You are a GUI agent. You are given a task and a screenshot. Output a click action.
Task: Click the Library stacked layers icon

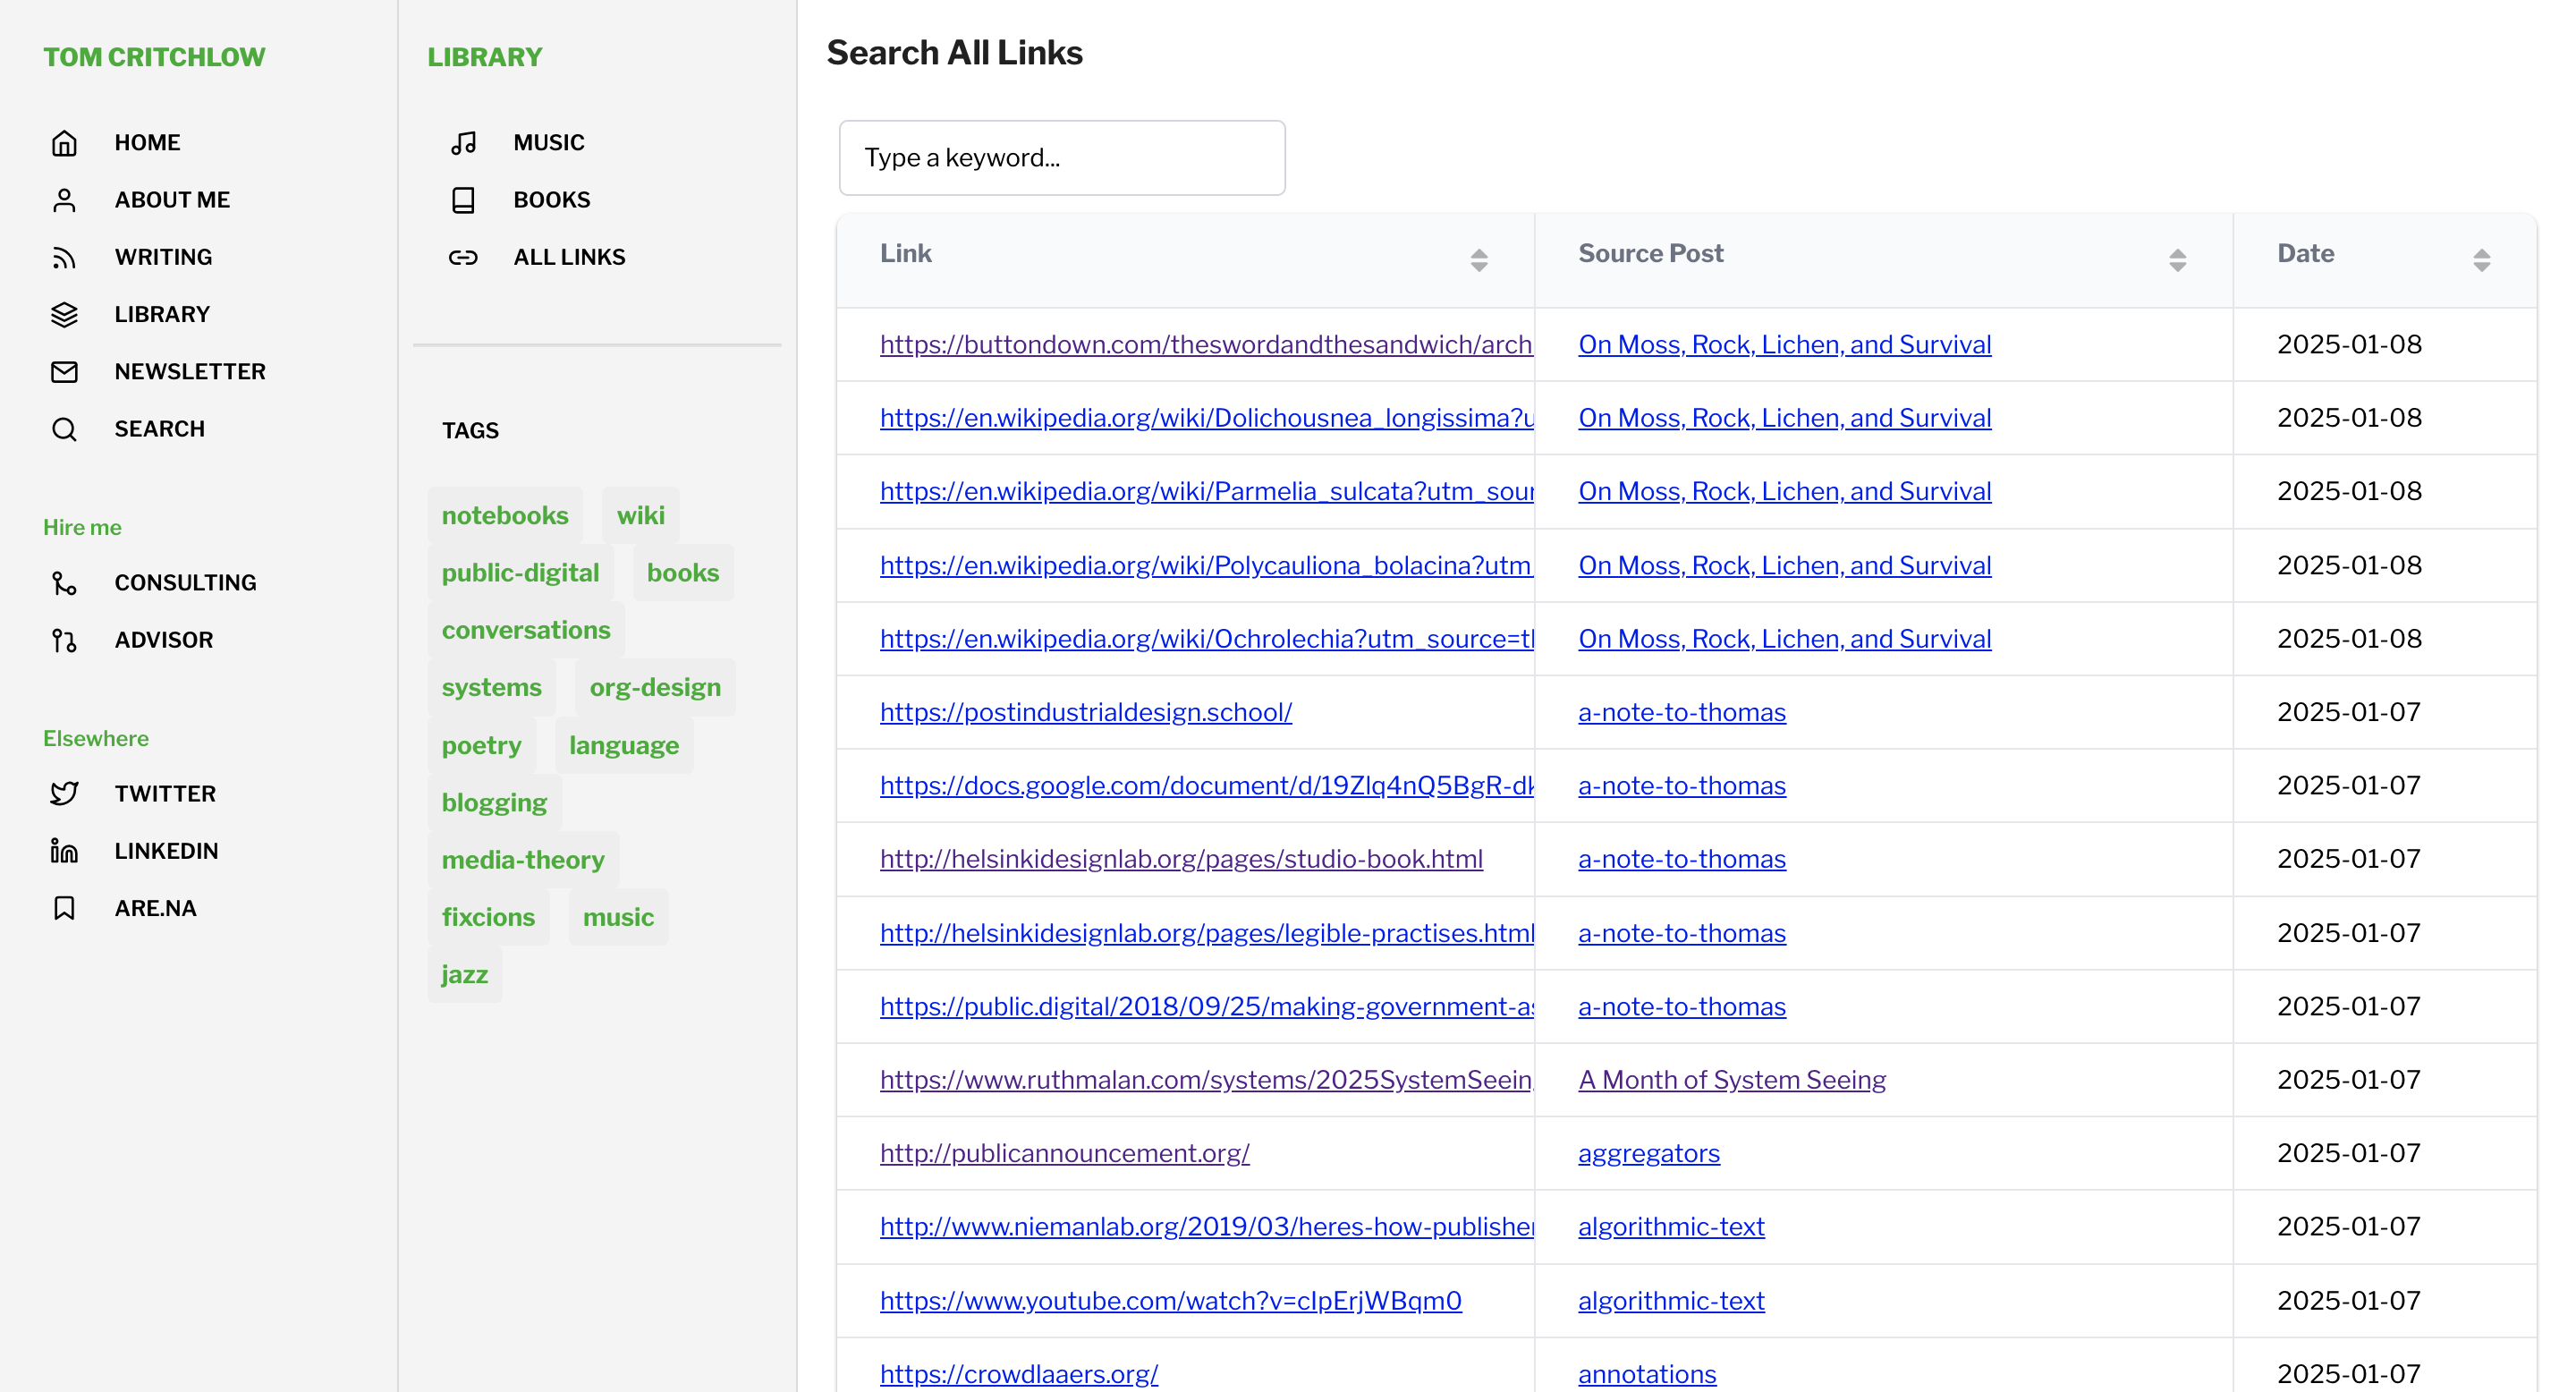tap(64, 314)
